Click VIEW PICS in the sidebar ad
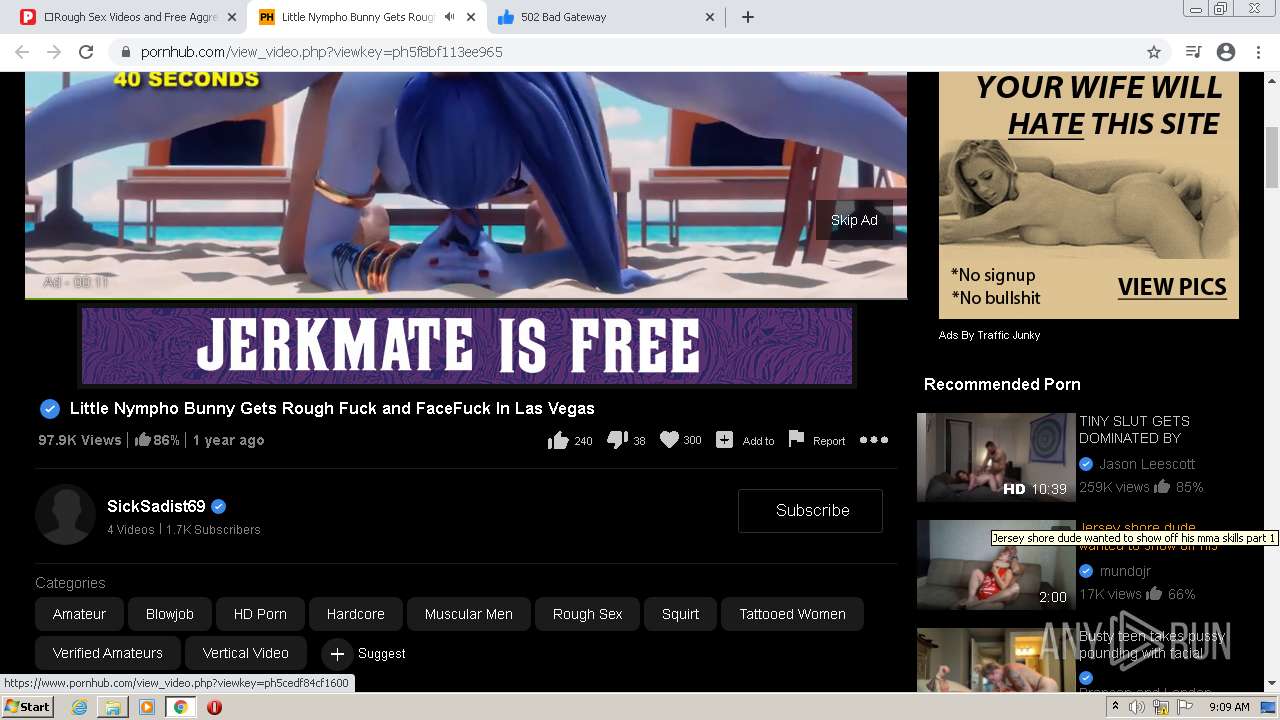The image size is (1280, 720). (1172, 287)
